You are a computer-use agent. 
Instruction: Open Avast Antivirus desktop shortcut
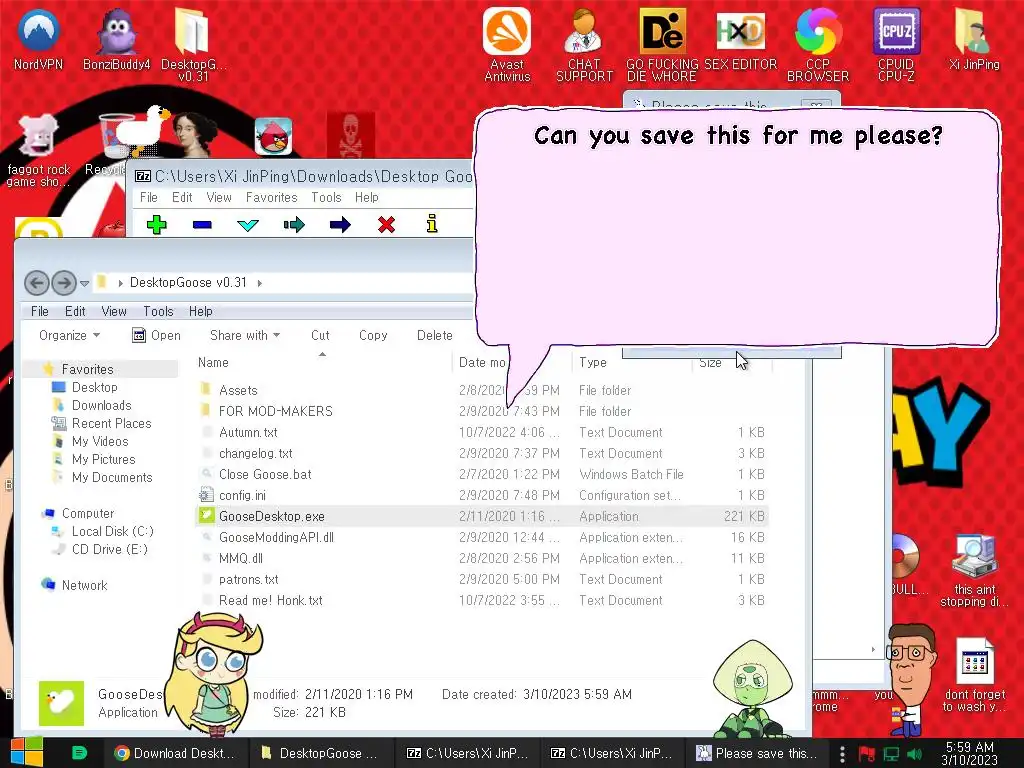pos(507,44)
